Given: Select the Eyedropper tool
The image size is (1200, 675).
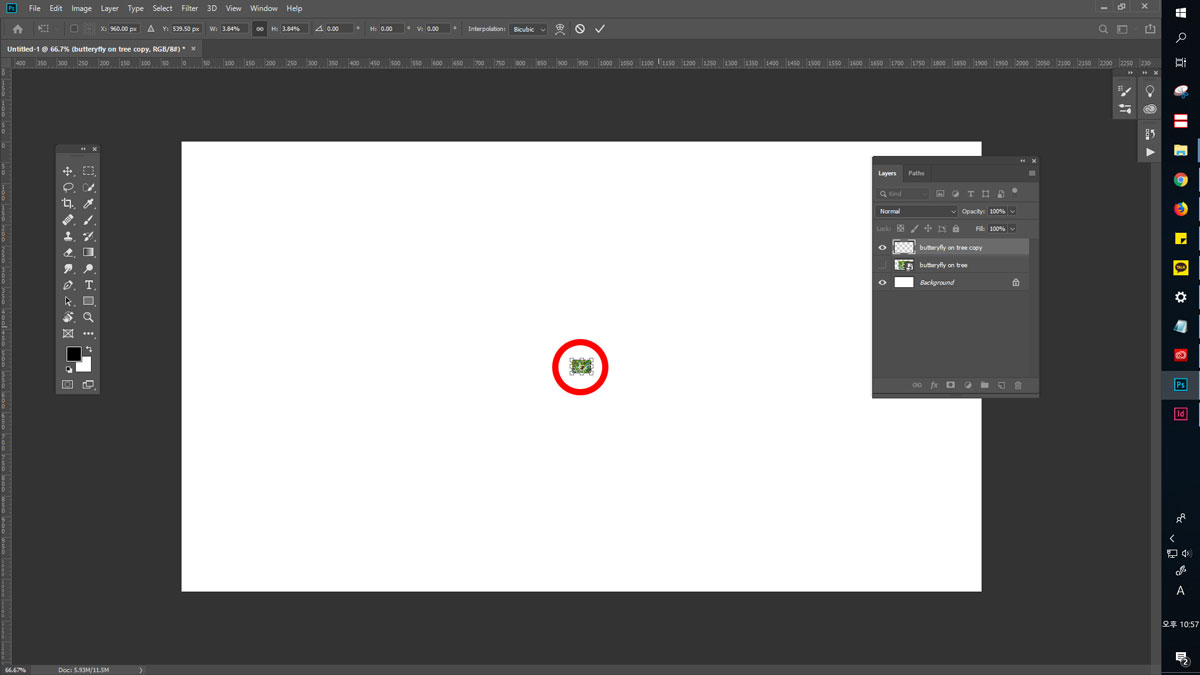Looking at the screenshot, I should [x=88, y=204].
